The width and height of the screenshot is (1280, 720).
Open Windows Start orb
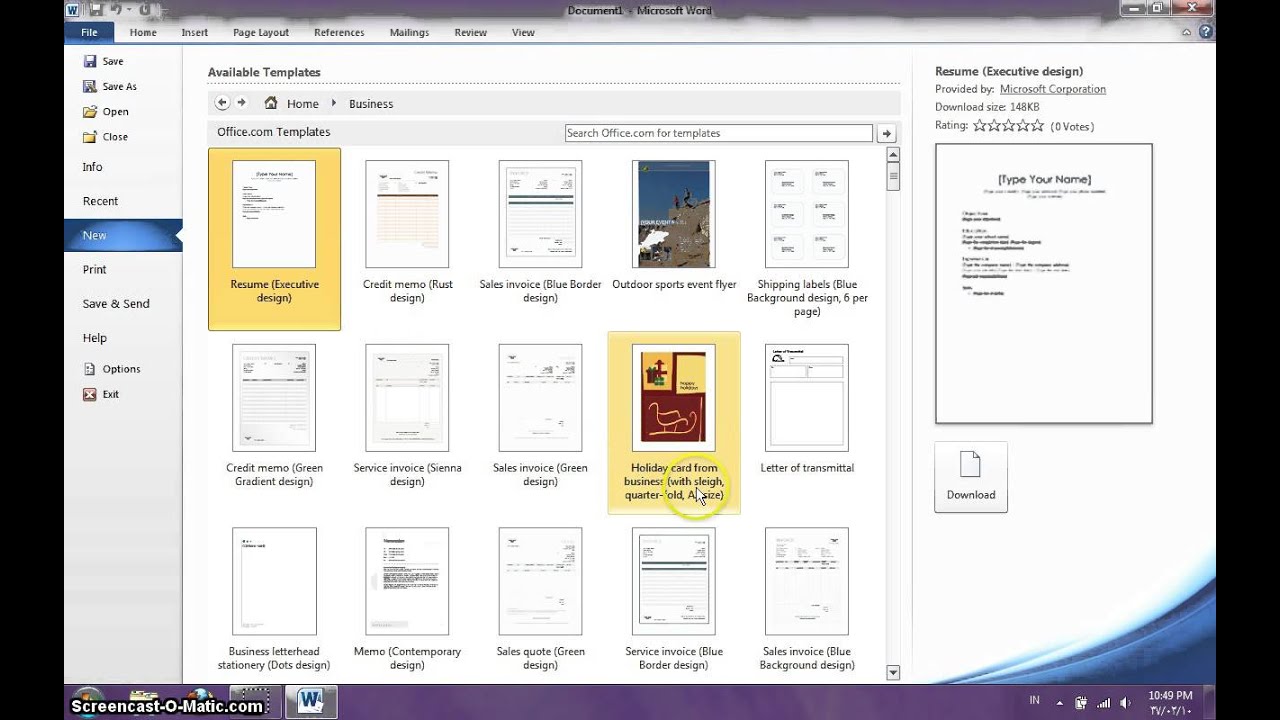[88, 701]
